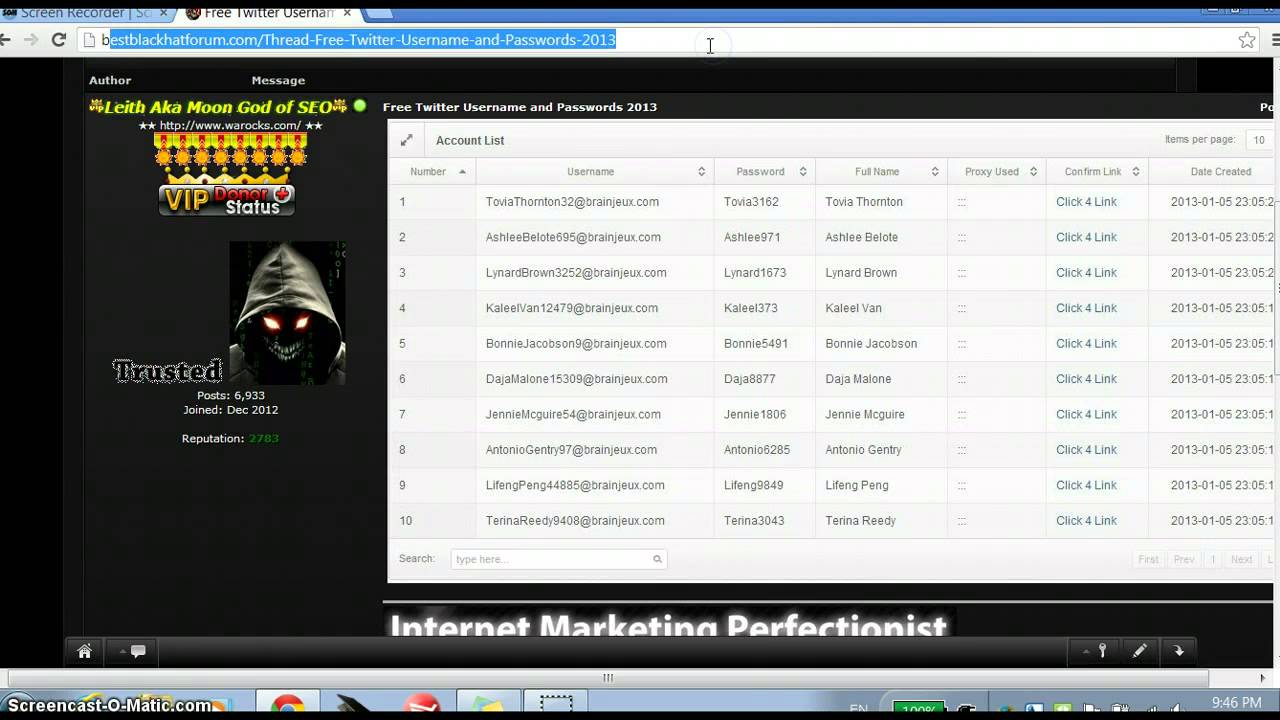Sort table by Password column
The width and height of the screenshot is (1280, 720).
[765, 172]
